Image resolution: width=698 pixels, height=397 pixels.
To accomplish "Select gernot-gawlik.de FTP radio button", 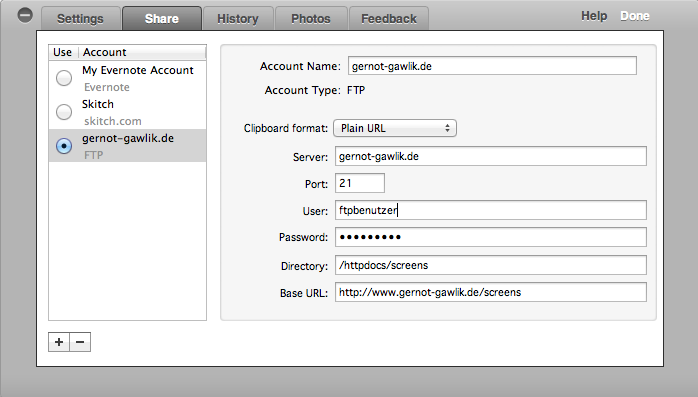I will 64,146.
